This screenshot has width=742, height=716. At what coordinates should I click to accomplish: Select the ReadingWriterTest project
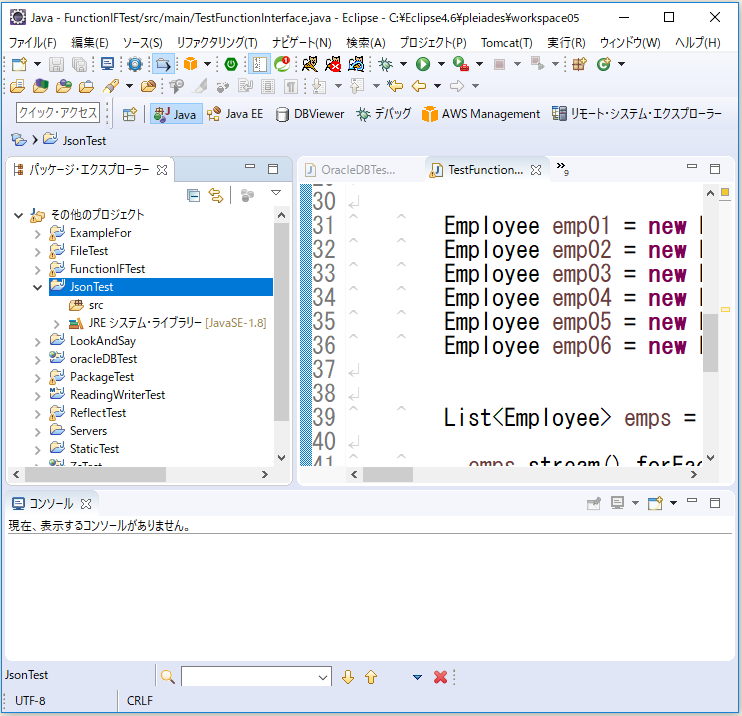click(x=117, y=395)
